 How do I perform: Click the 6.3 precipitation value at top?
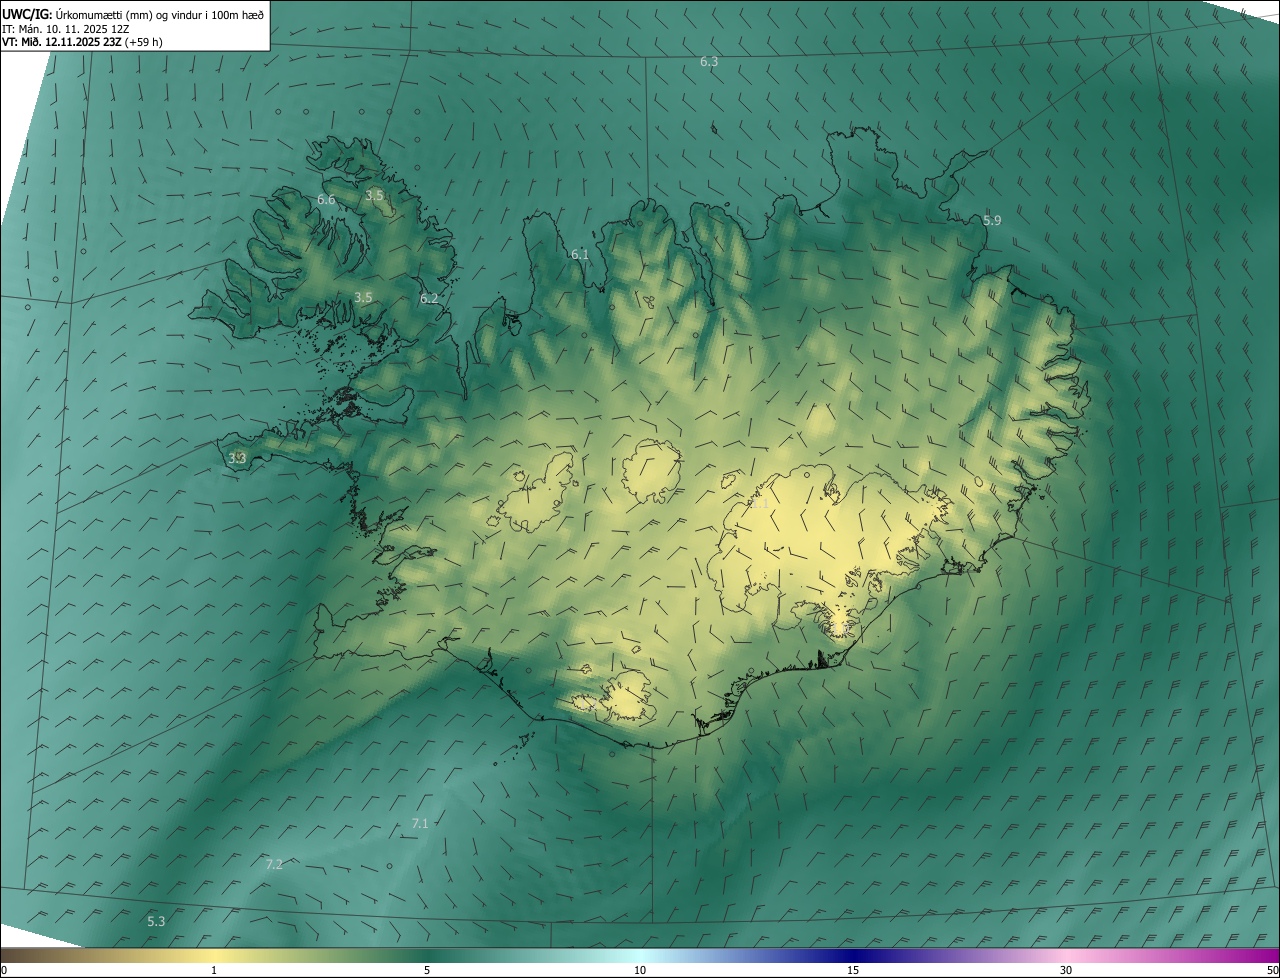click(x=708, y=62)
